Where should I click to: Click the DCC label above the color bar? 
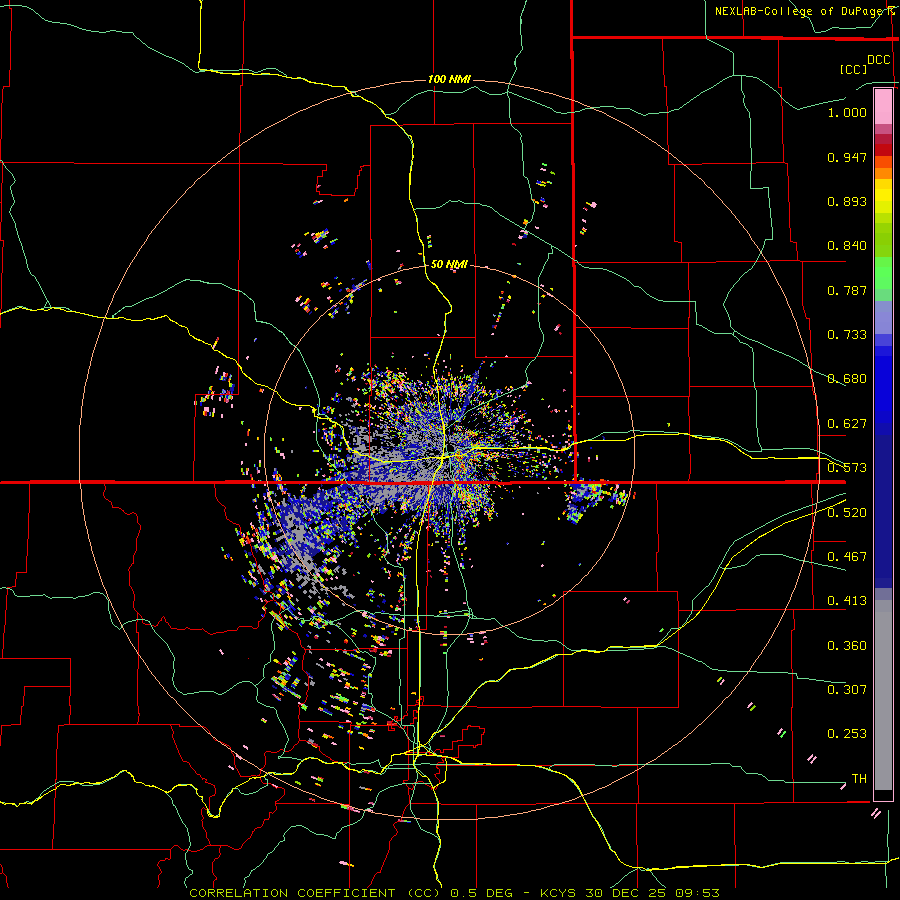point(878,60)
